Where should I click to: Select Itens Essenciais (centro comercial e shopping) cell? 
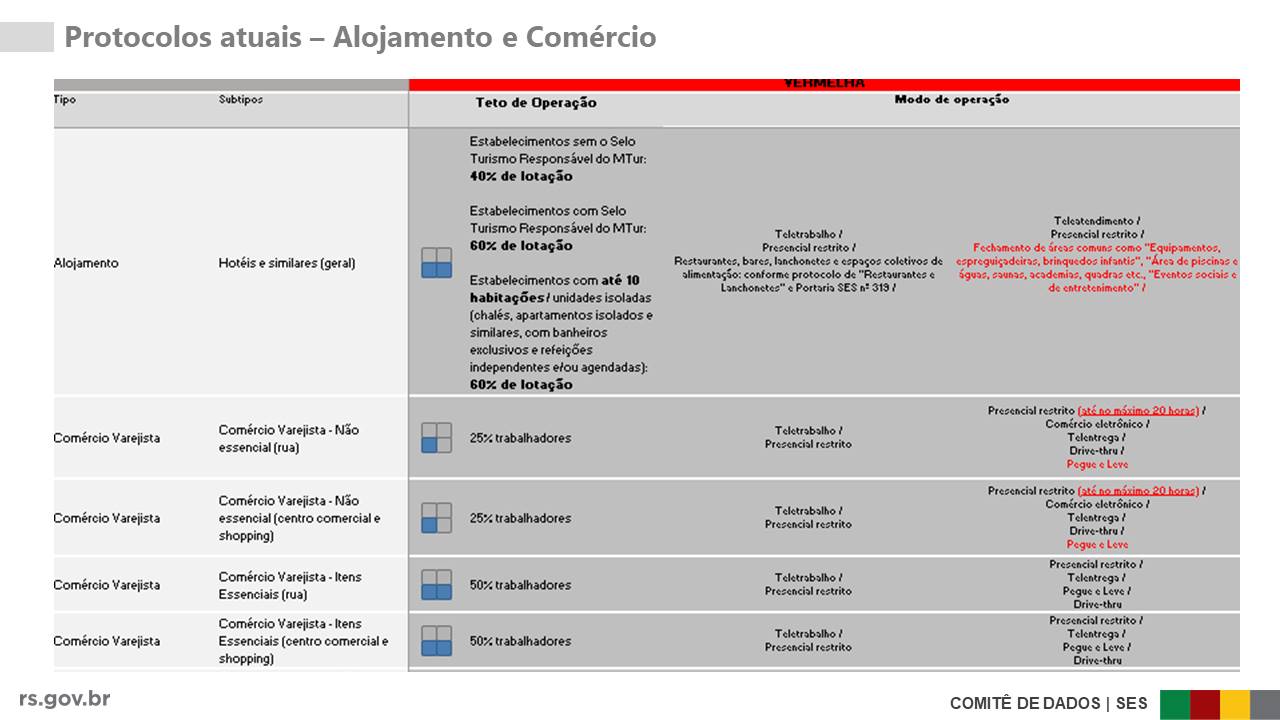303,641
